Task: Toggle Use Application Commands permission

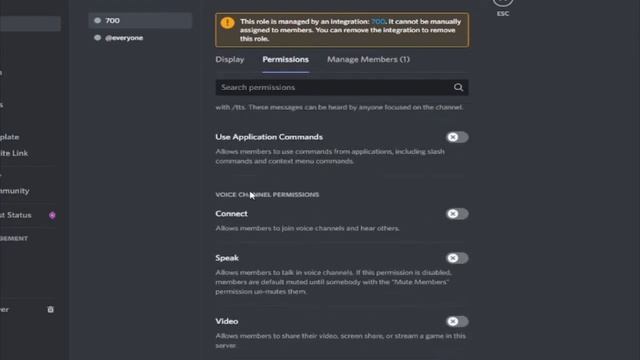Action: pos(457,137)
